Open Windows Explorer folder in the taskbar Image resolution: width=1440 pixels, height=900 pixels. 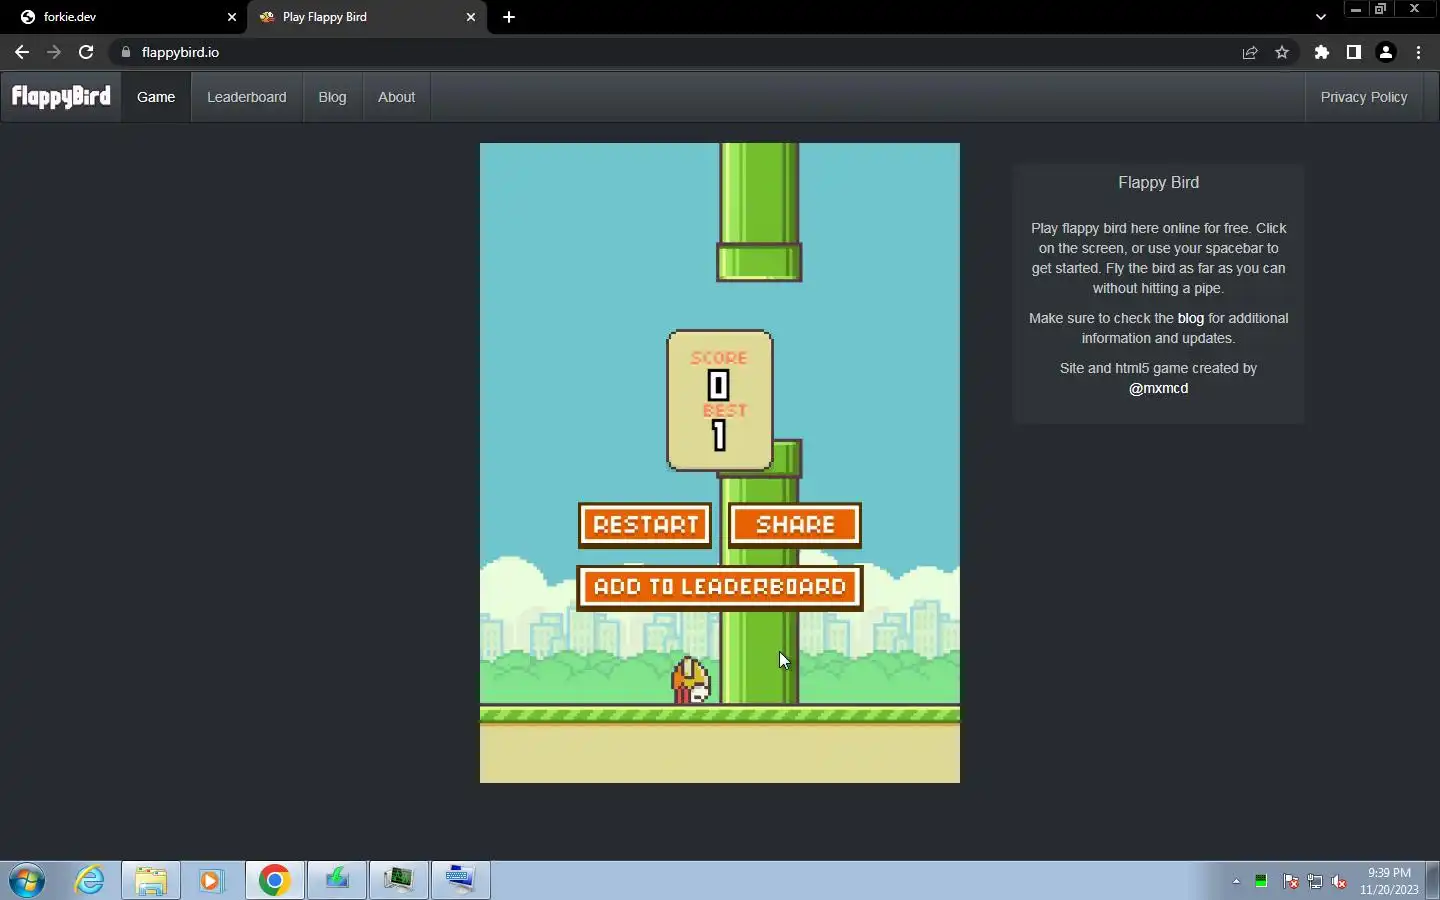[x=151, y=881]
